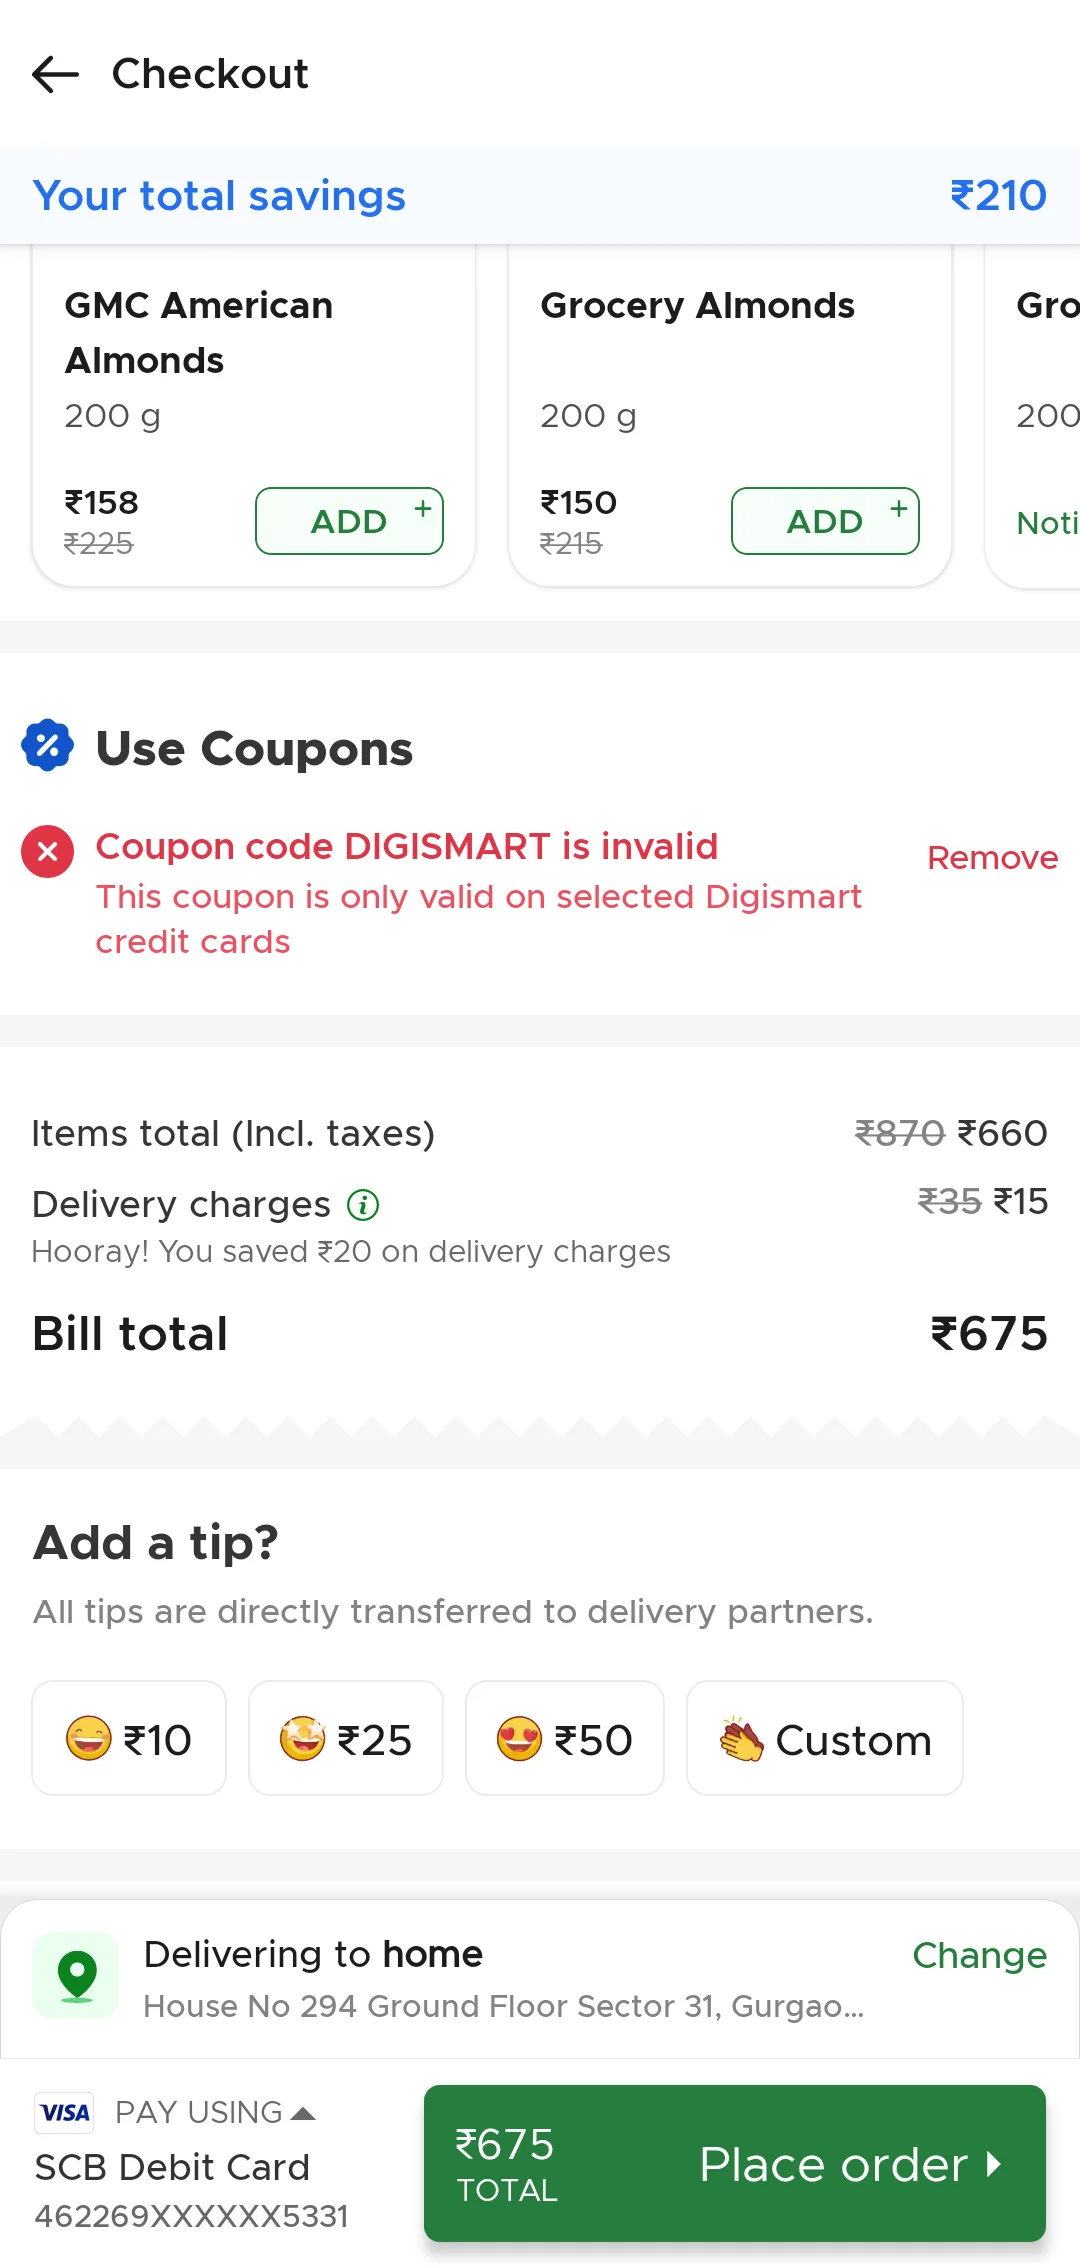Tap the green location pin icon

pyautogui.click(x=76, y=1976)
